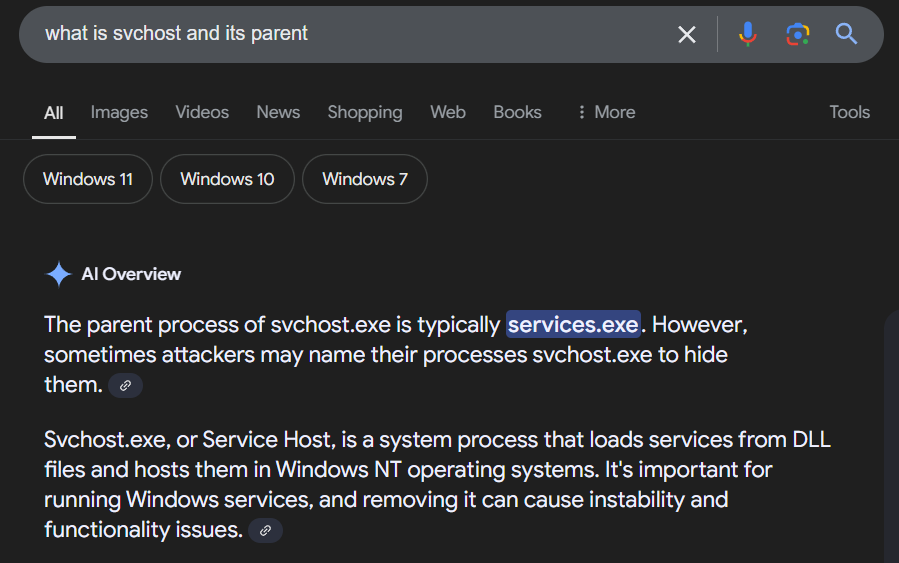
Task: Switch to the Books tab
Action: 517,112
